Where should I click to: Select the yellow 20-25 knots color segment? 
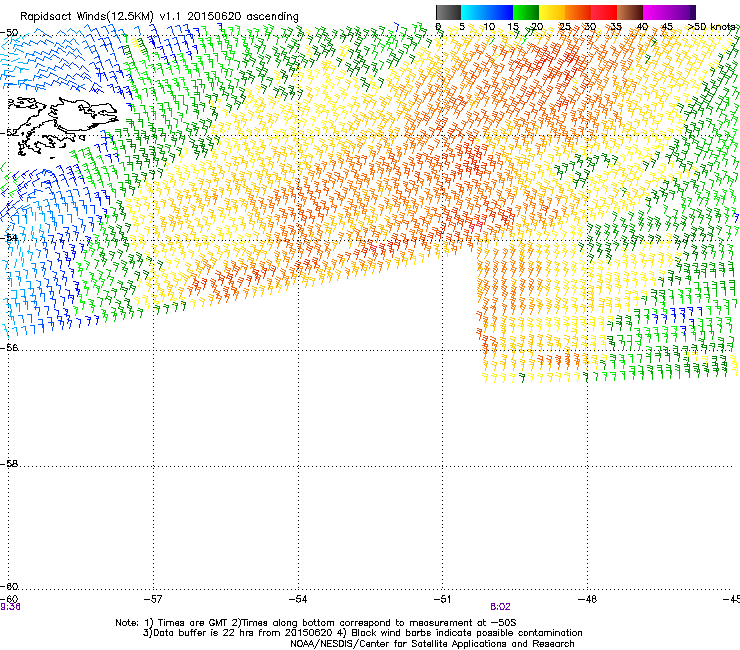[552, 12]
